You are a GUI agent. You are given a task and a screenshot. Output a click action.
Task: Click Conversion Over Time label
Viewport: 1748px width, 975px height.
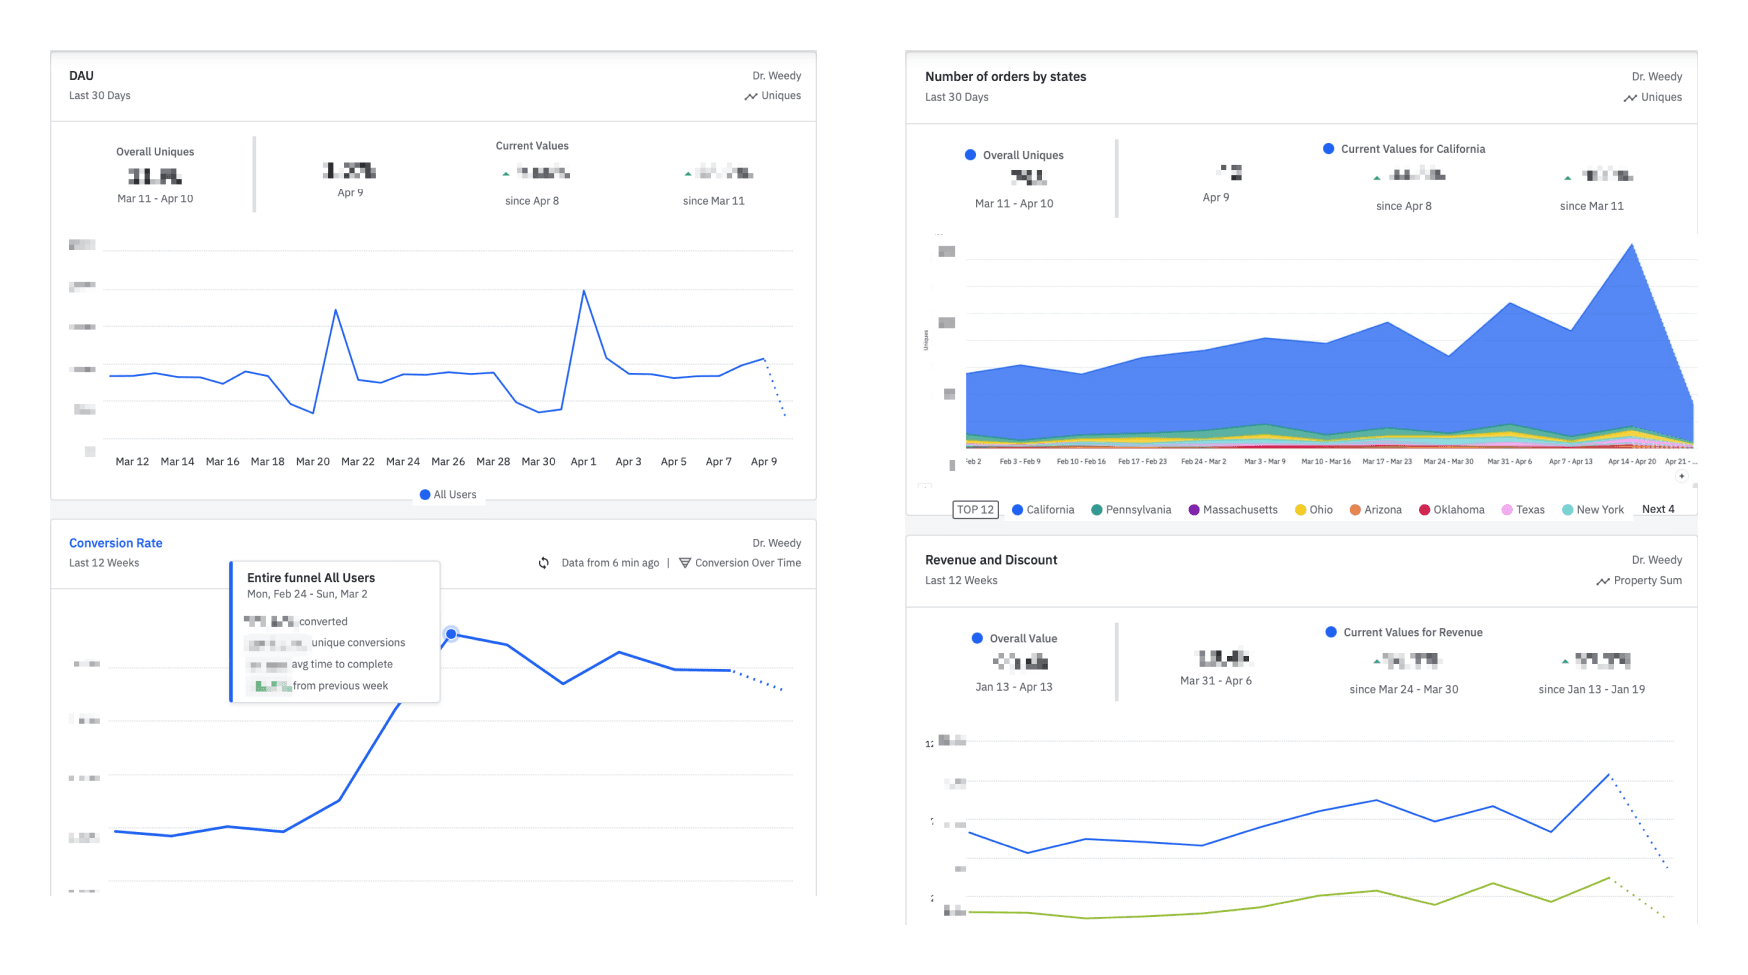(748, 563)
